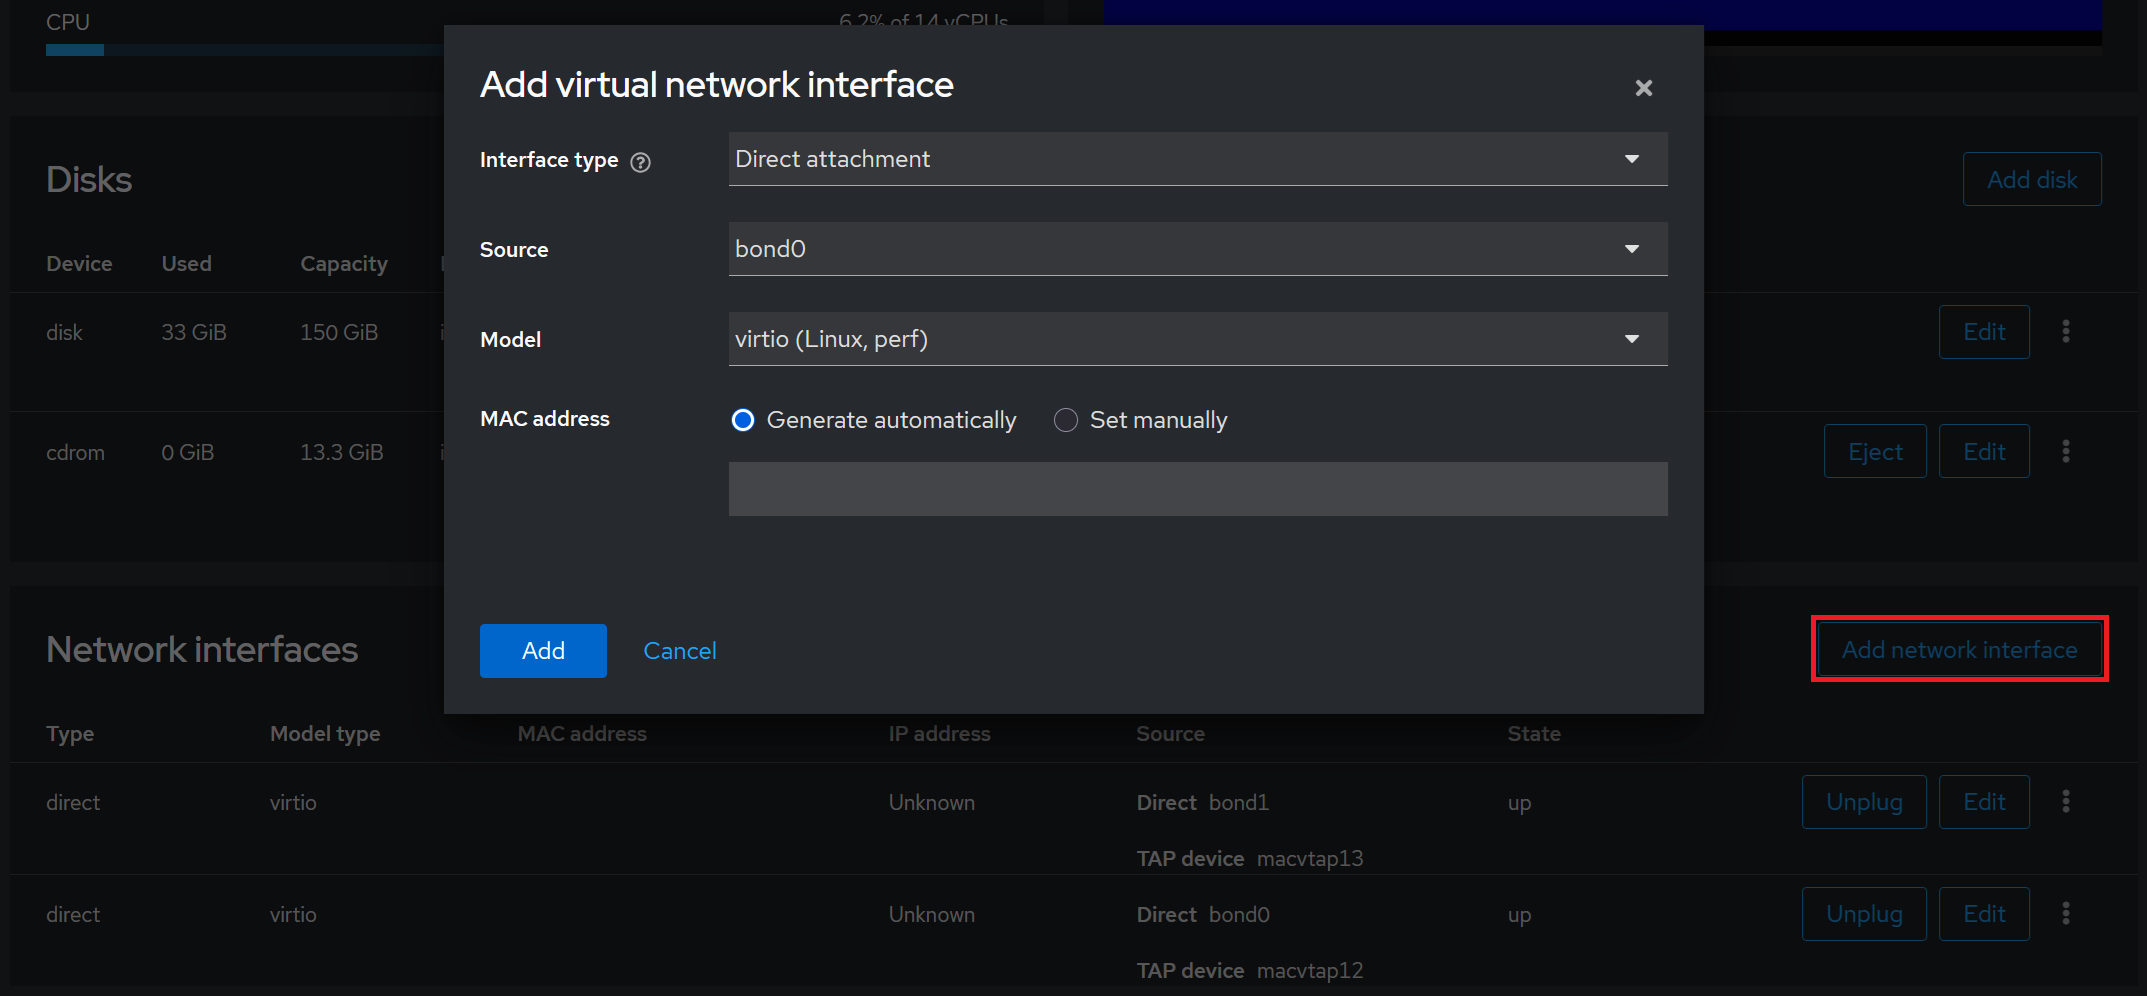
Task: Eject the cdrom device
Action: (1875, 451)
